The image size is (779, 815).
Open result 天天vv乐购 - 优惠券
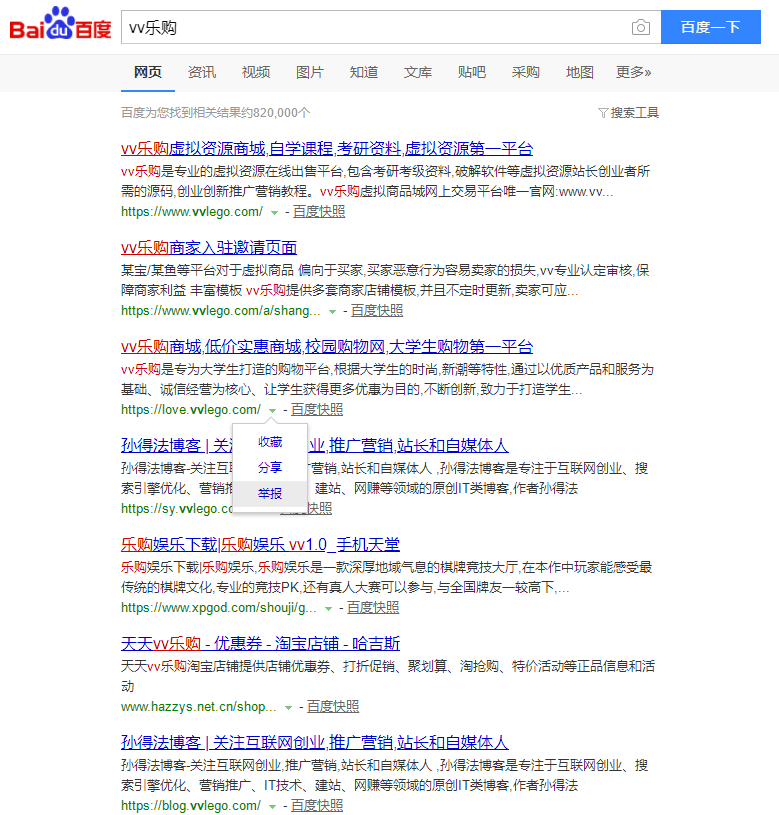[x=260, y=644]
